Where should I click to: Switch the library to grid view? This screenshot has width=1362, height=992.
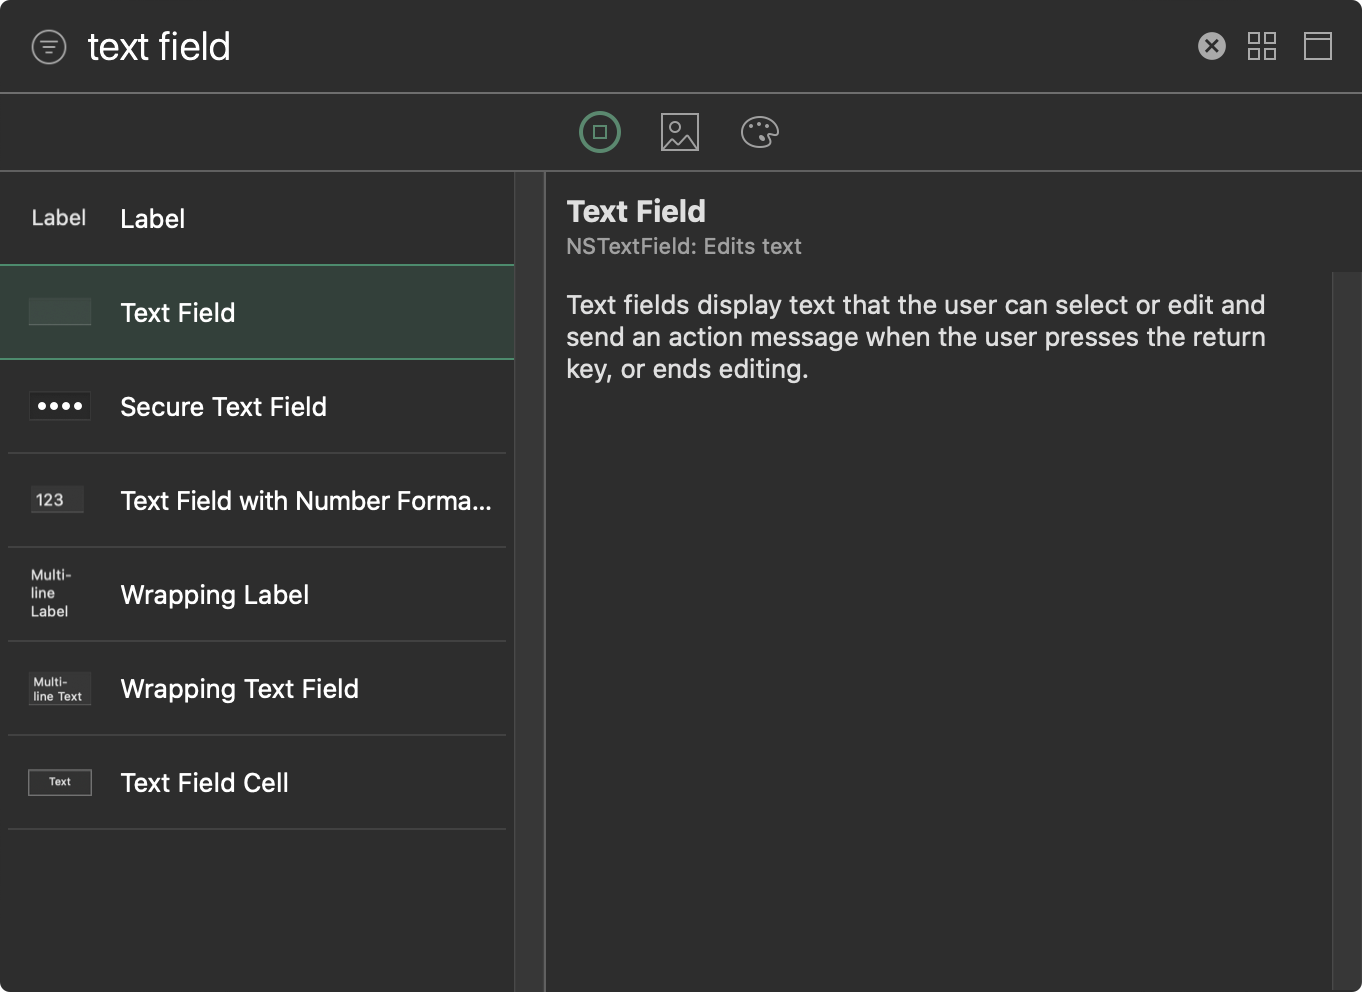pos(1261,46)
